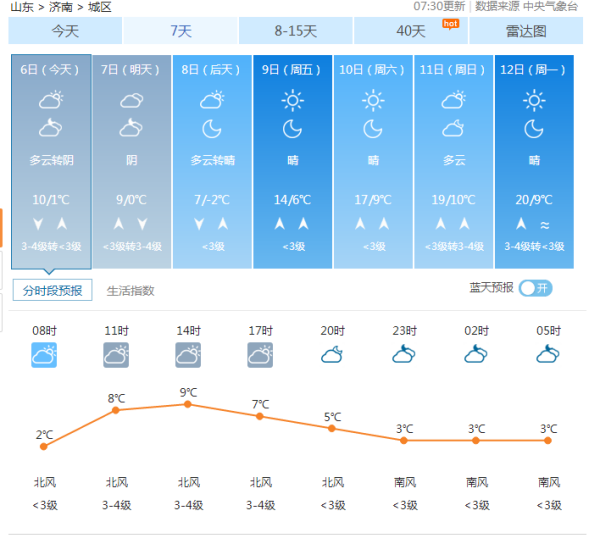Viewport: 600px width, 544px height.
Task: Click the 7日 daytime overcast icon
Action: click(x=132, y=101)
